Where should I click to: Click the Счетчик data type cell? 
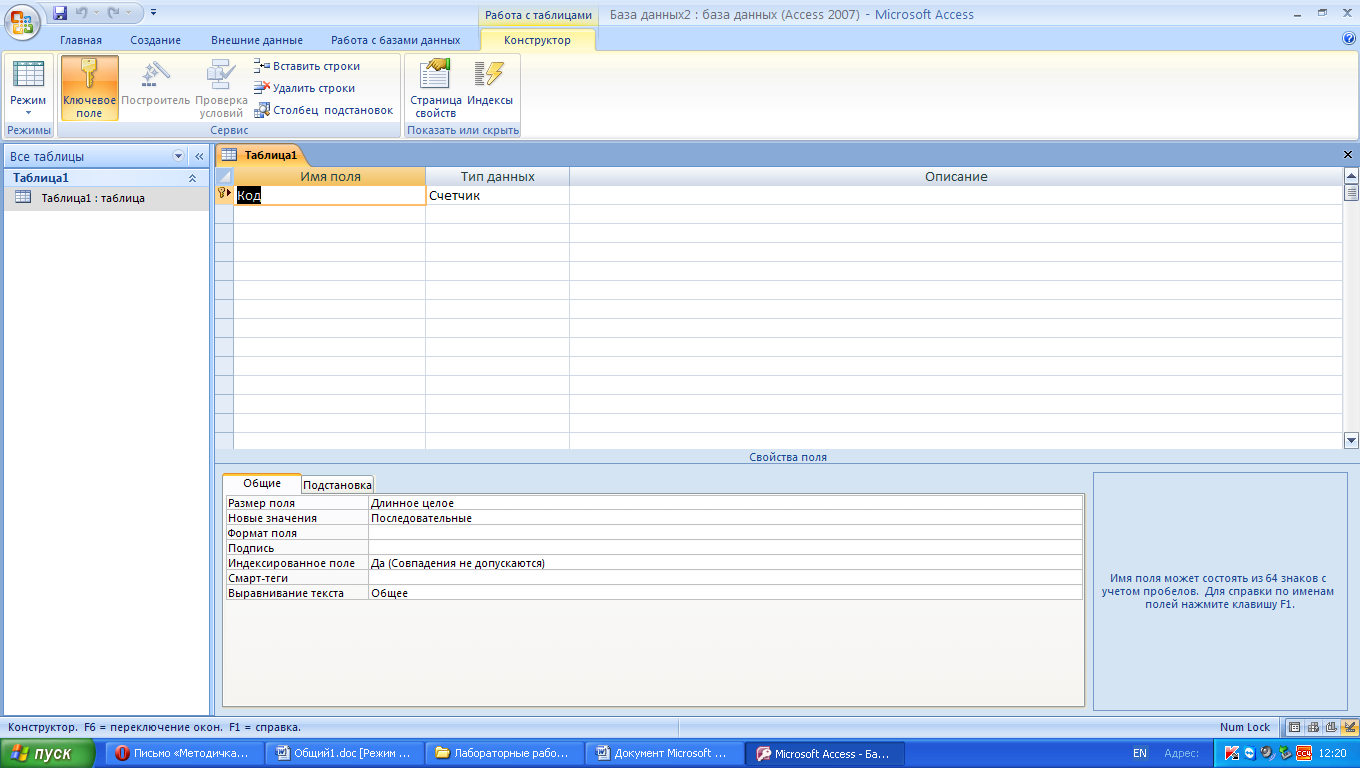pos(497,196)
